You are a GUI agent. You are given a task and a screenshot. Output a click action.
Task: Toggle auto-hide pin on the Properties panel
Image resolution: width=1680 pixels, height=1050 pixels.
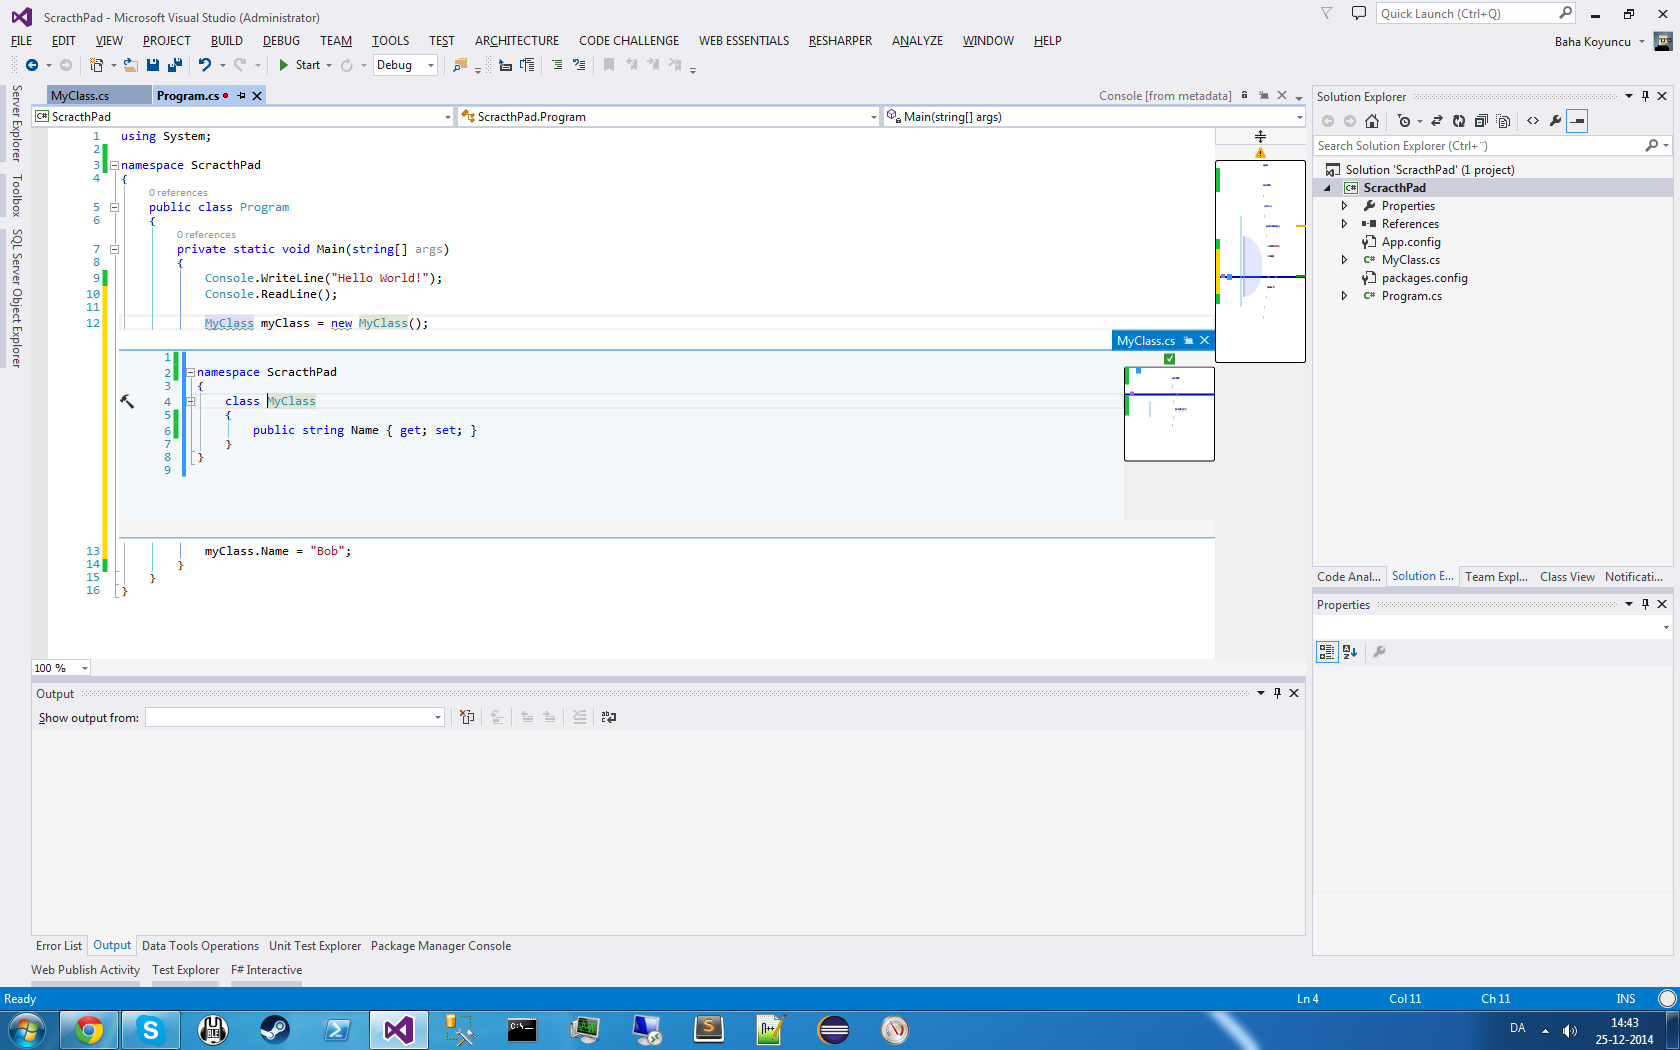pos(1645,604)
